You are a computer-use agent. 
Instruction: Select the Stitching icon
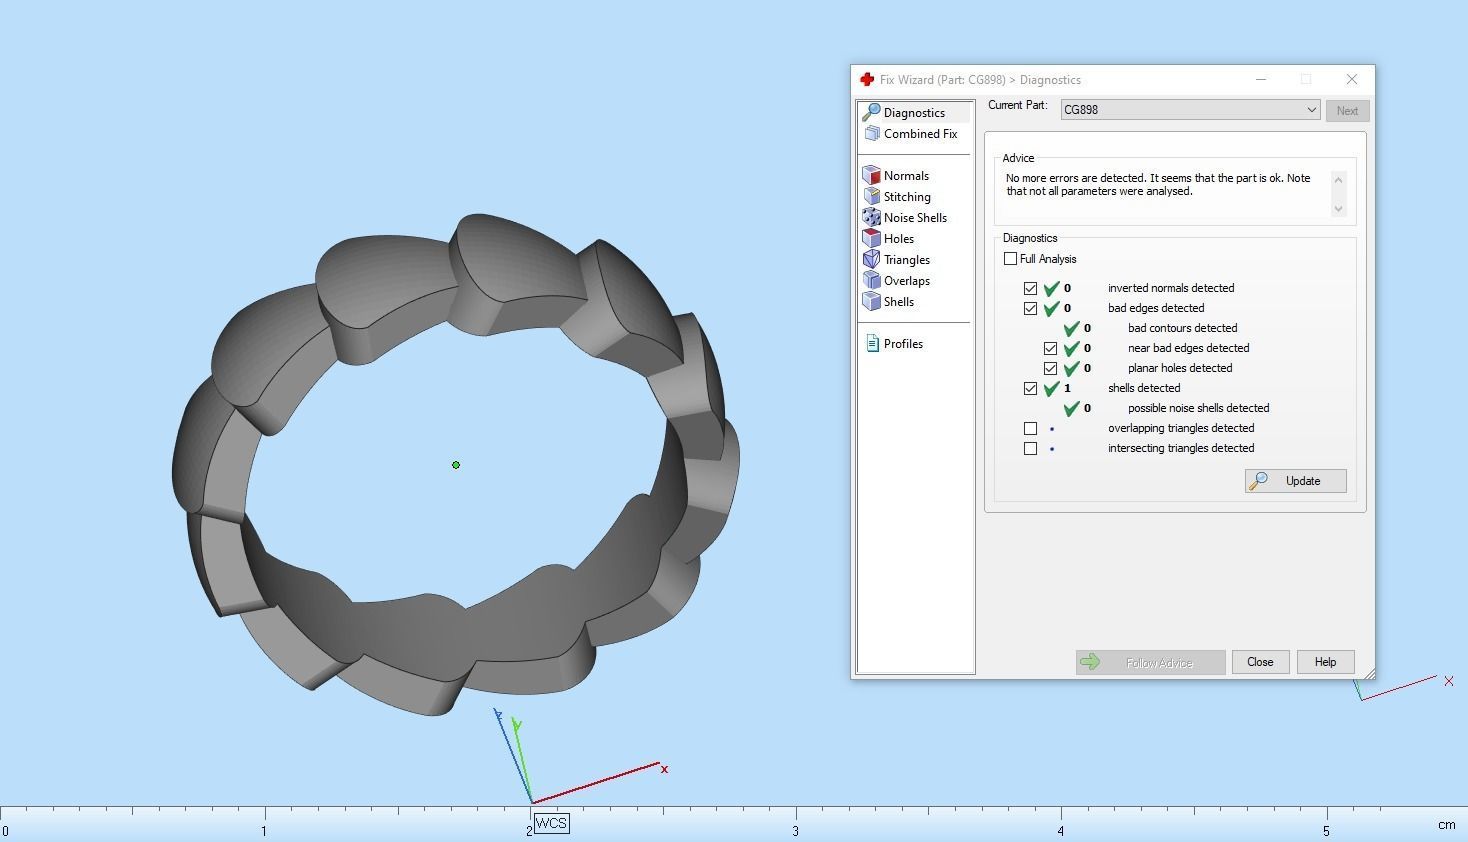click(871, 196)
